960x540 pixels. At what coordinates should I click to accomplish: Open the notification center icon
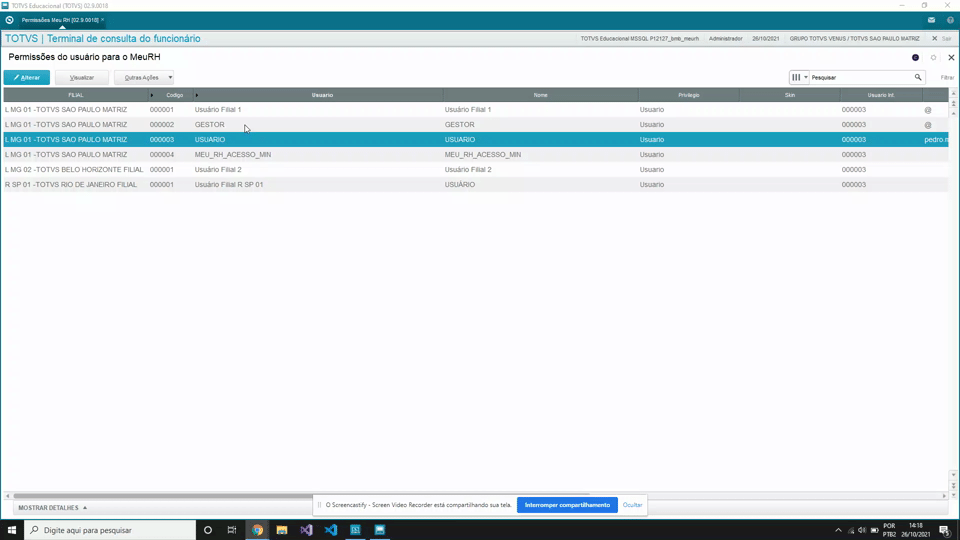945,530
